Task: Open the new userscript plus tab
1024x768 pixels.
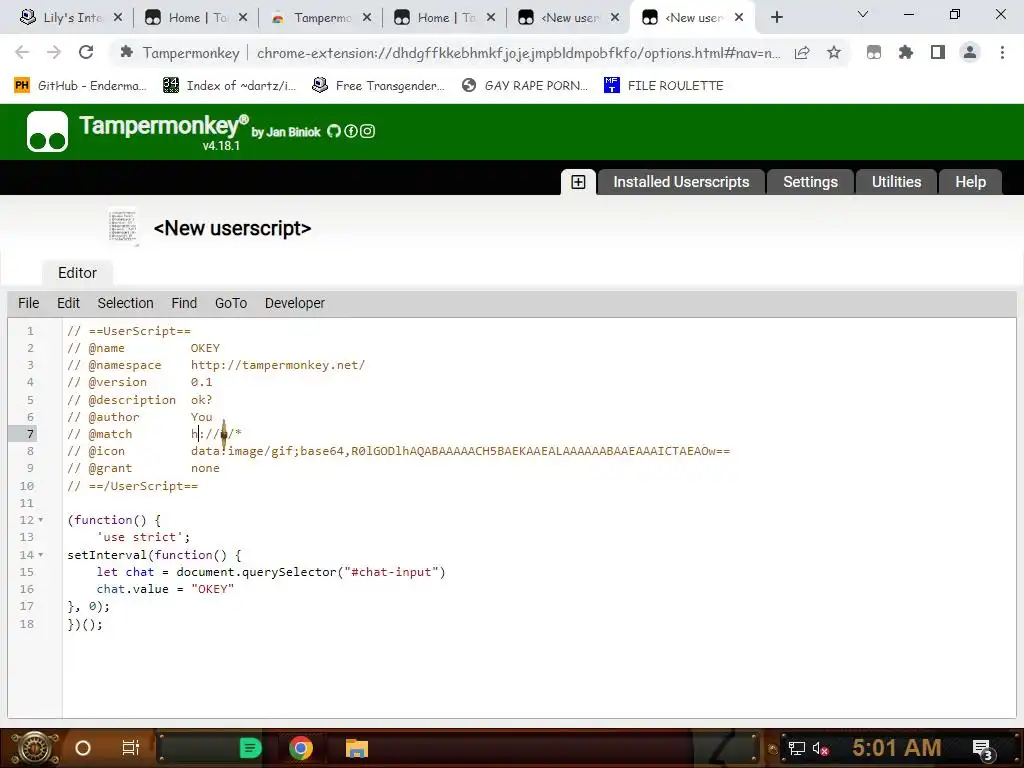Action: pos(578,182)
